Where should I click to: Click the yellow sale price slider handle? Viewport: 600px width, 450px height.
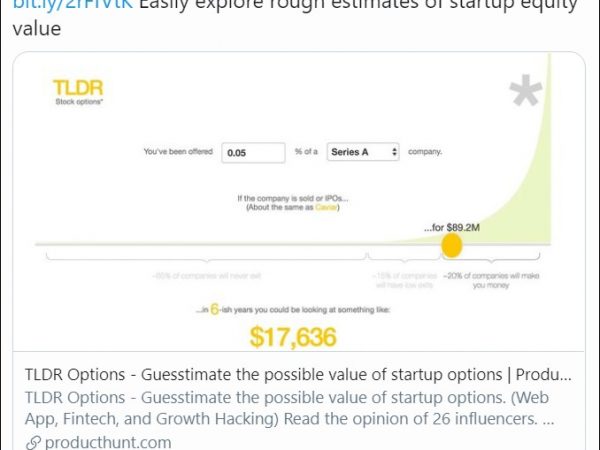(452, 244)
